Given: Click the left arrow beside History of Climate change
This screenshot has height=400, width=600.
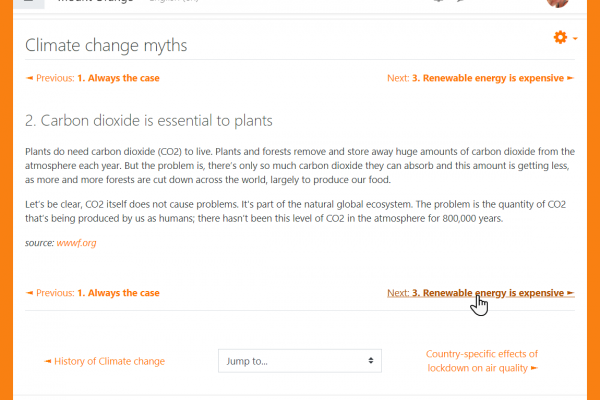Looking at the screenshot, I should (x=47, y=361).
